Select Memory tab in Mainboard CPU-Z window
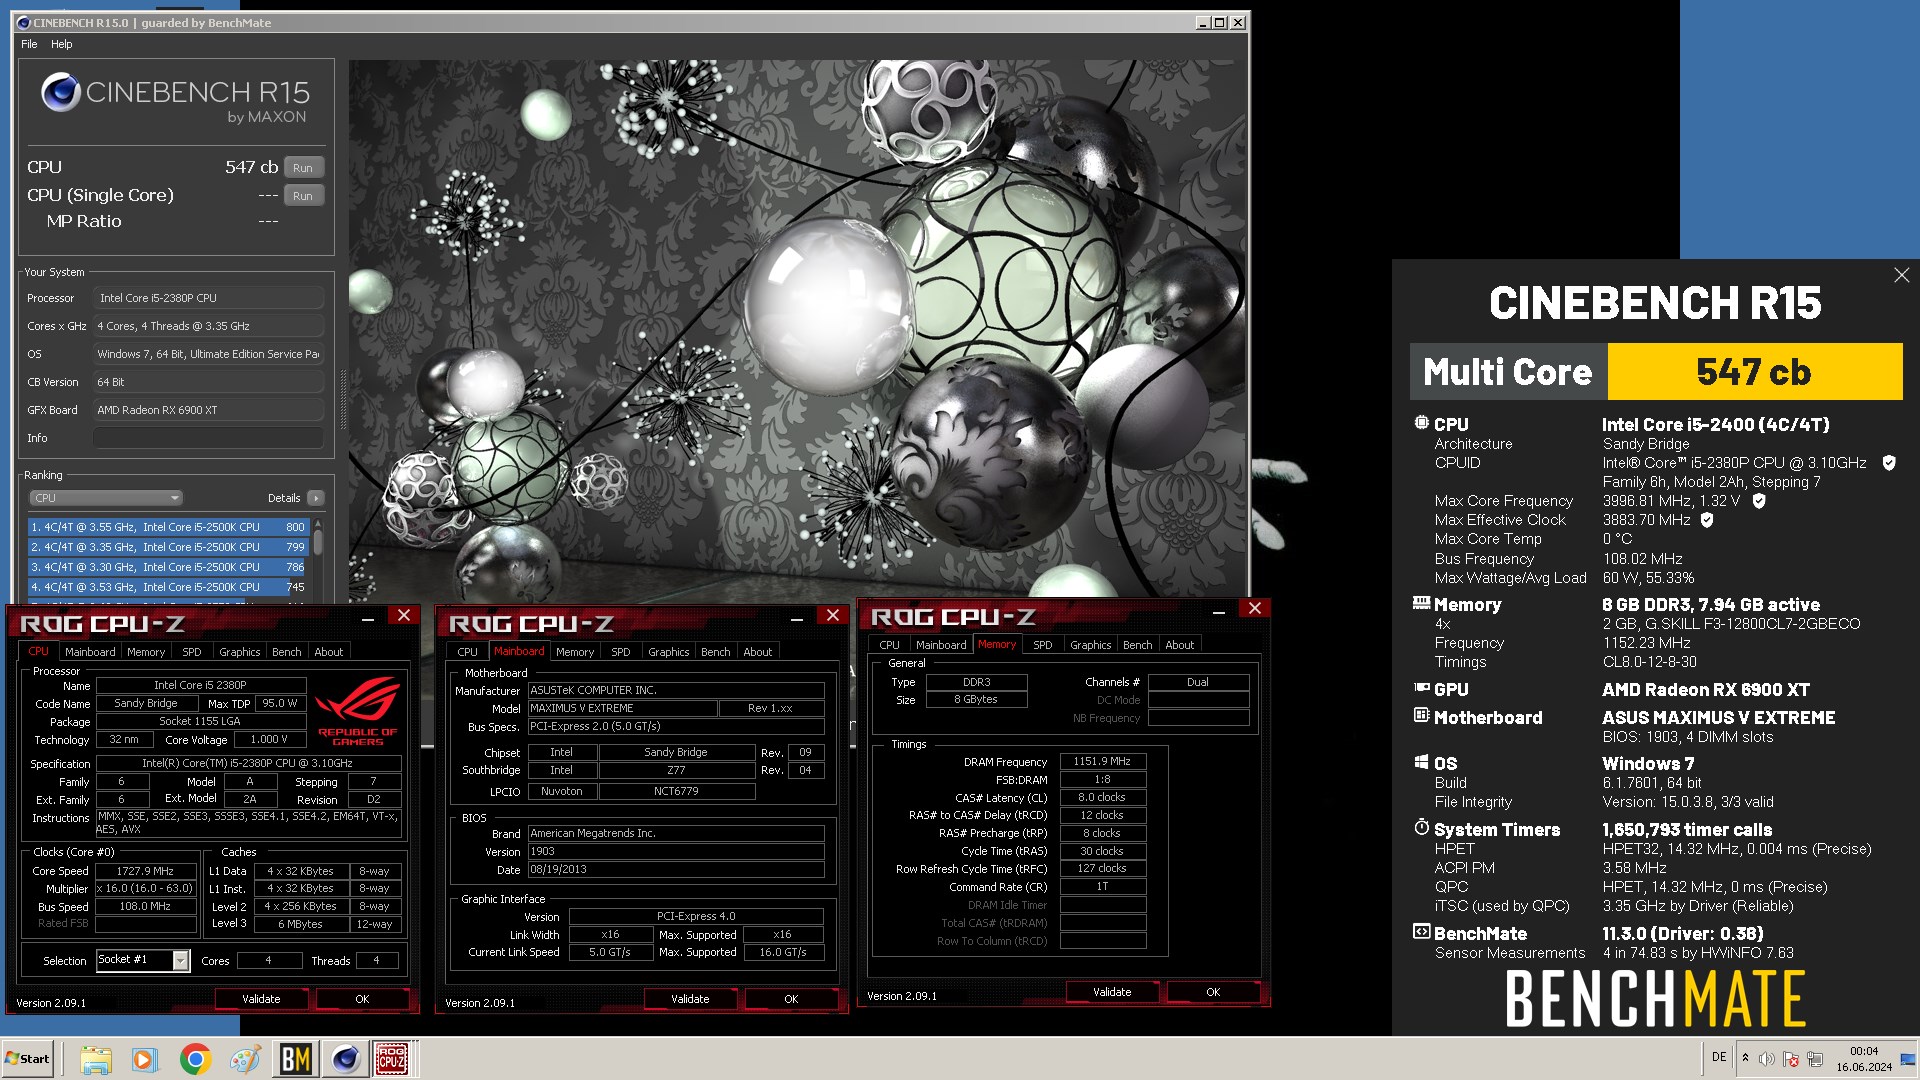Image resolution: width=1920 pixels, height=1080 pixels. coord(575,652)
